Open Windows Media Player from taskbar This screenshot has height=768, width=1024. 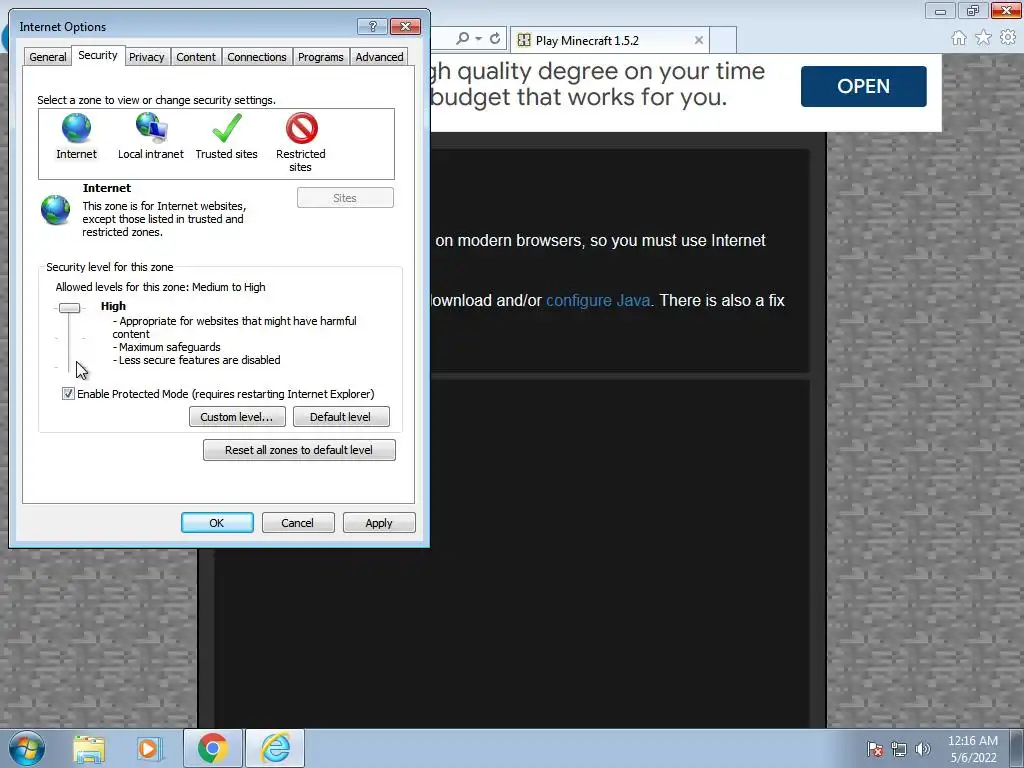click(149, 748)
